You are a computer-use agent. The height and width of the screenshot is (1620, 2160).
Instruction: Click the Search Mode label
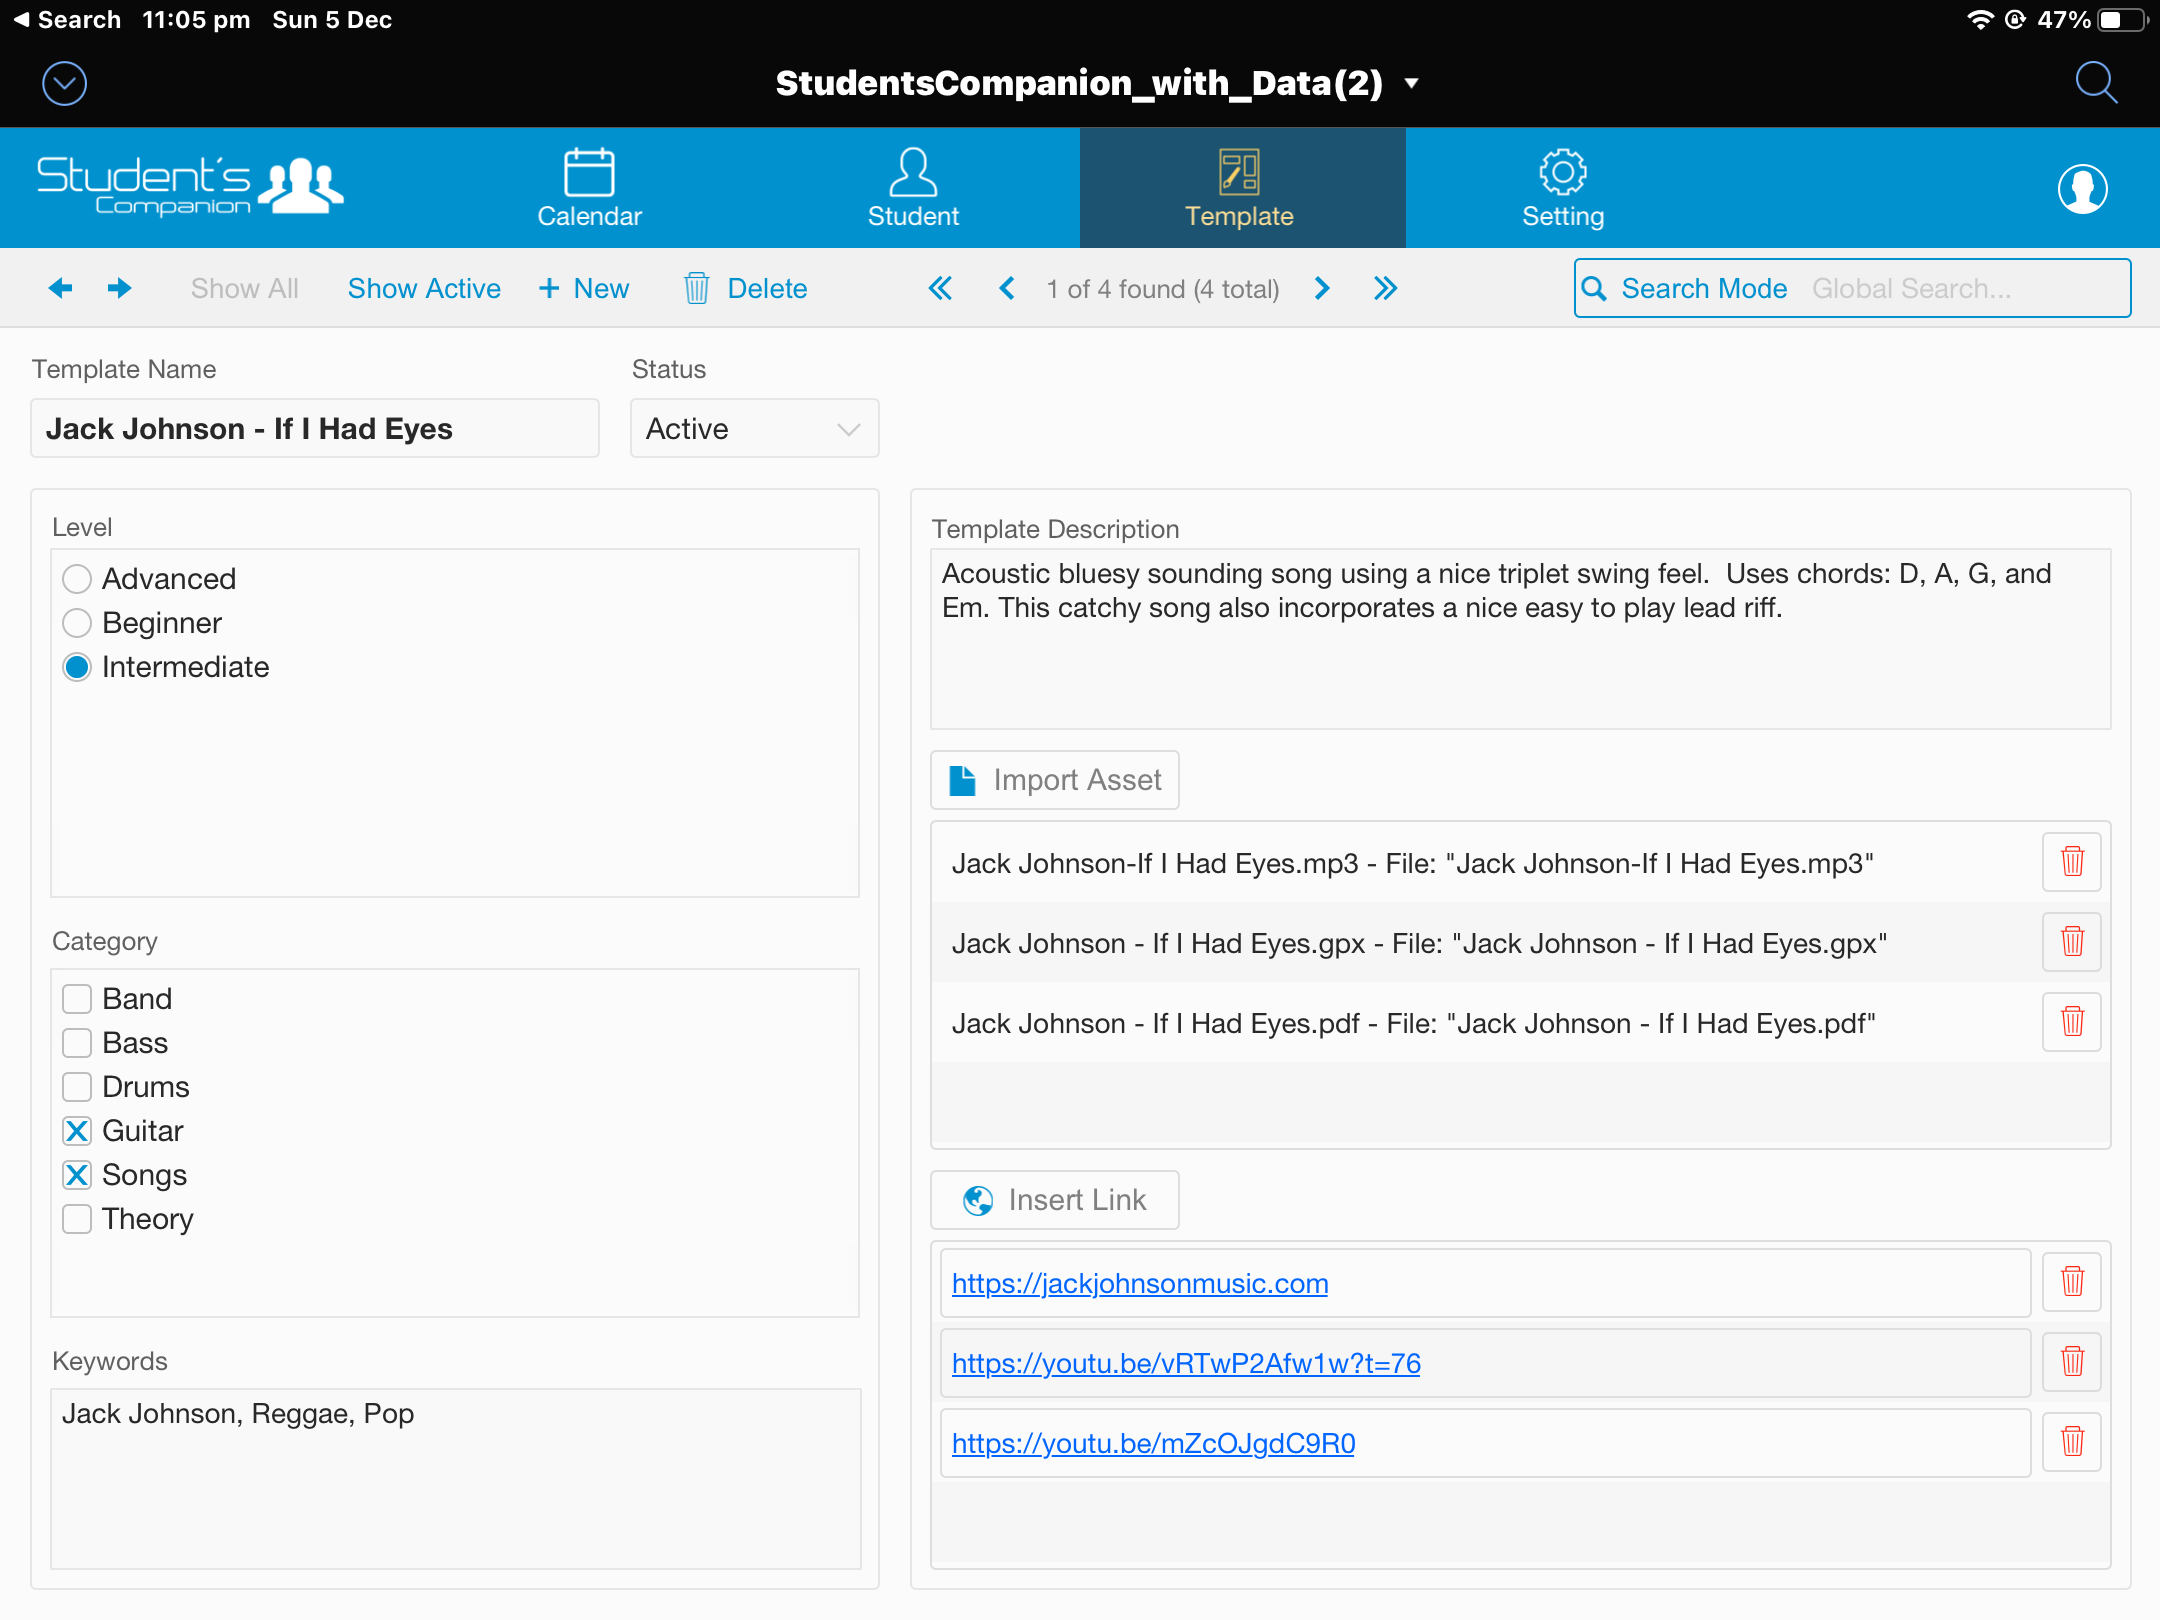(x=1704, y=289)
